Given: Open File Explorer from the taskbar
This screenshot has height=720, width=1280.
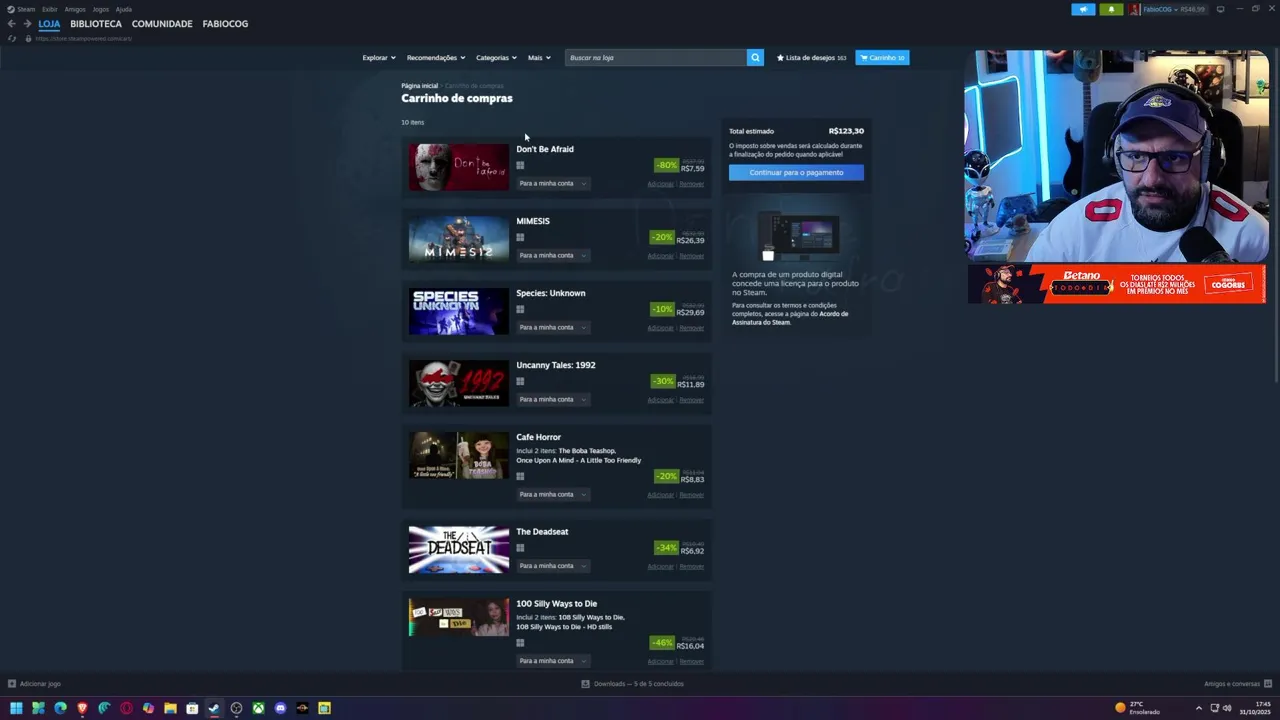Looking at the screenshot, I should (x=170, y=708).
